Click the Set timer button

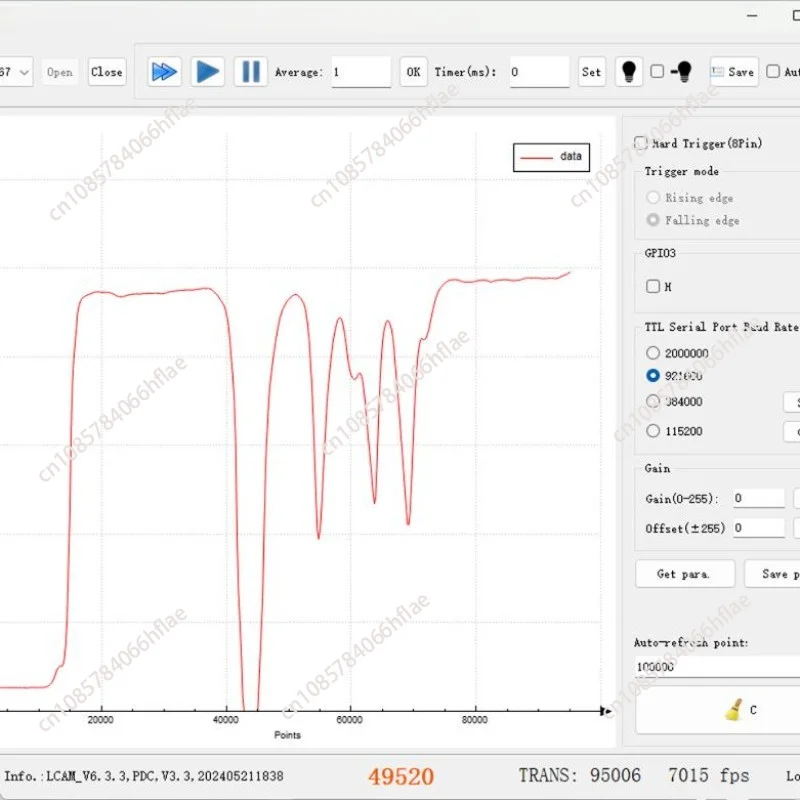591,72
